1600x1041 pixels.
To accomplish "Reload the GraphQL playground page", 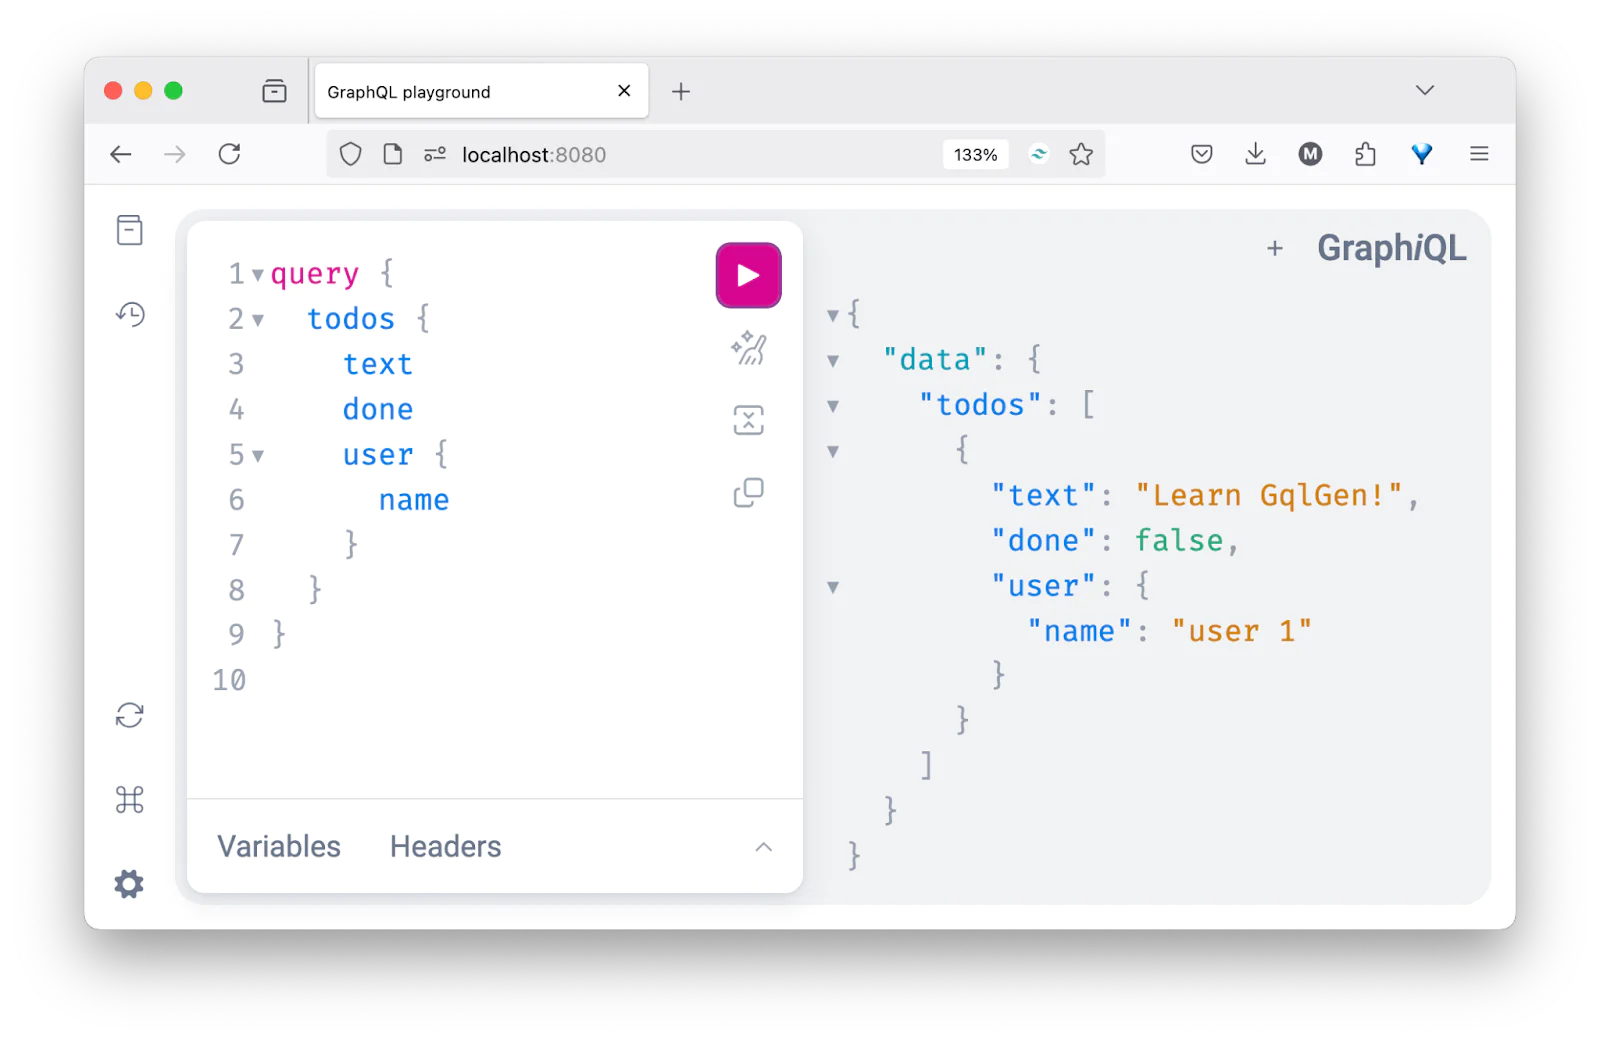I will pyautogui.click(x=229, y=154).
